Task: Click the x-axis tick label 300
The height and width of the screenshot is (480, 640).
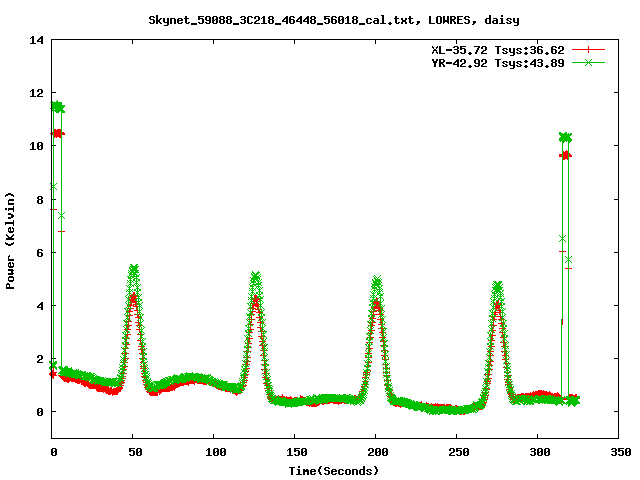Action: point(540,452)
